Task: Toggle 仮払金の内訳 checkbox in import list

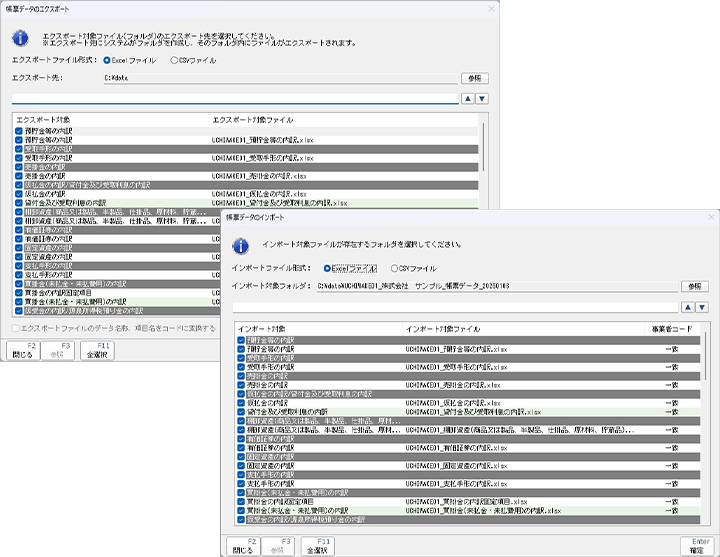Action: click(x=240, y=403)
